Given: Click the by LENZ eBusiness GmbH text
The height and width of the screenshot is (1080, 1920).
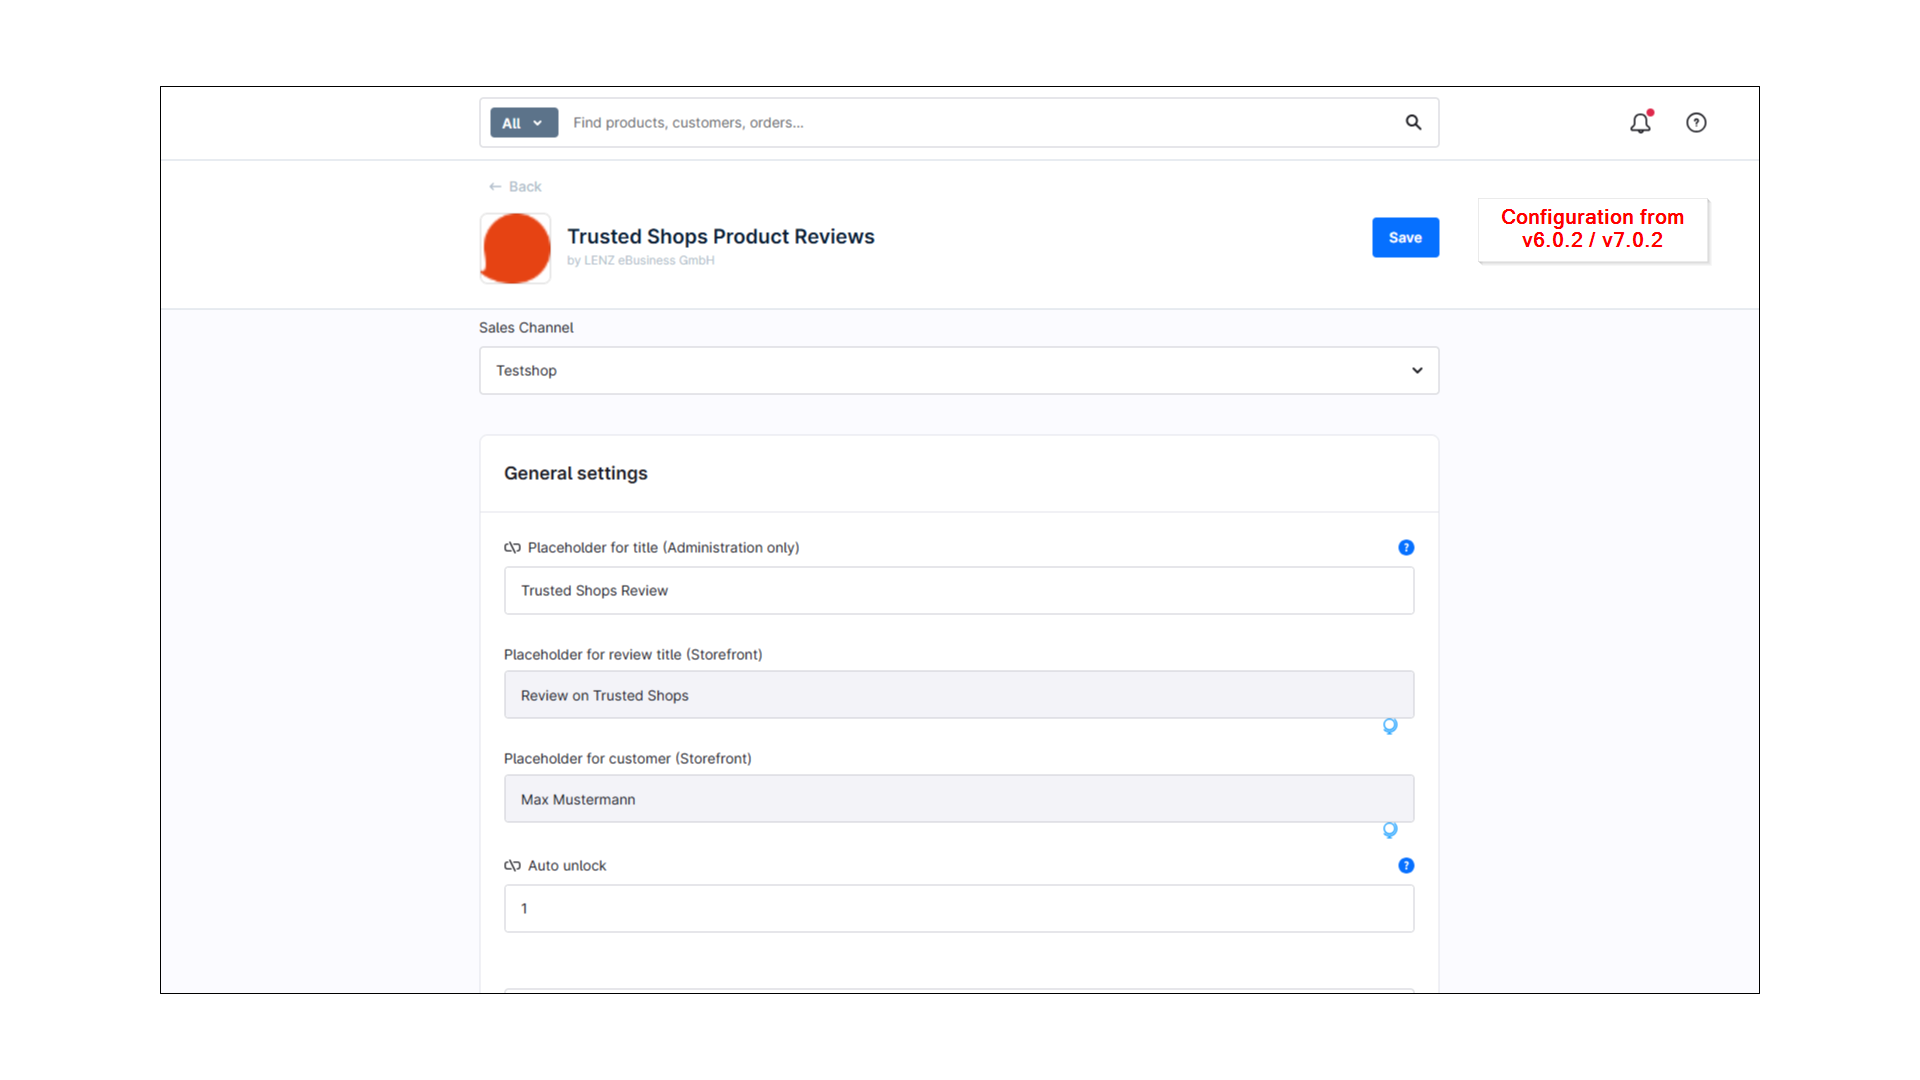Looking at the screenshot, I should coord(641,261).
